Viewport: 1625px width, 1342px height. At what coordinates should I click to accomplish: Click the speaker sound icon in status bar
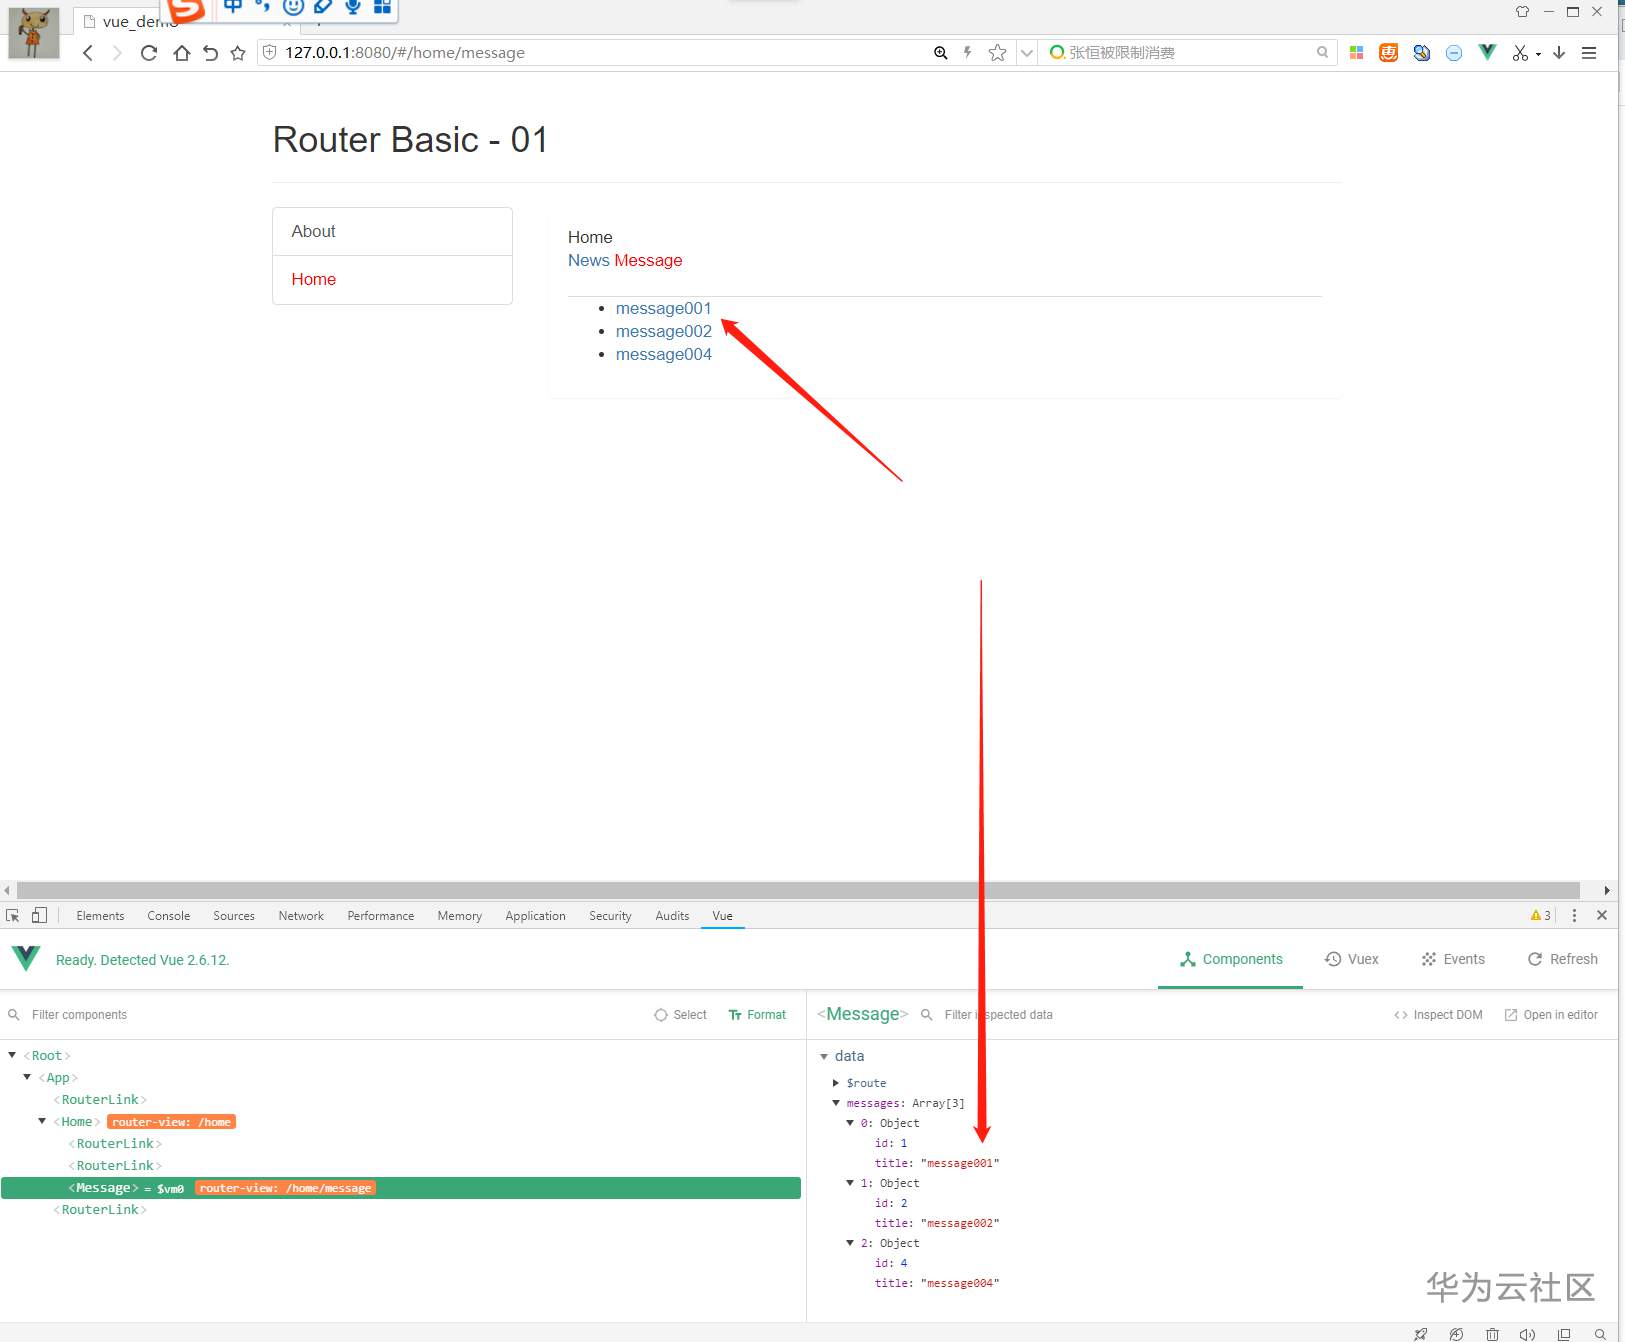tap(1527, 1334)
